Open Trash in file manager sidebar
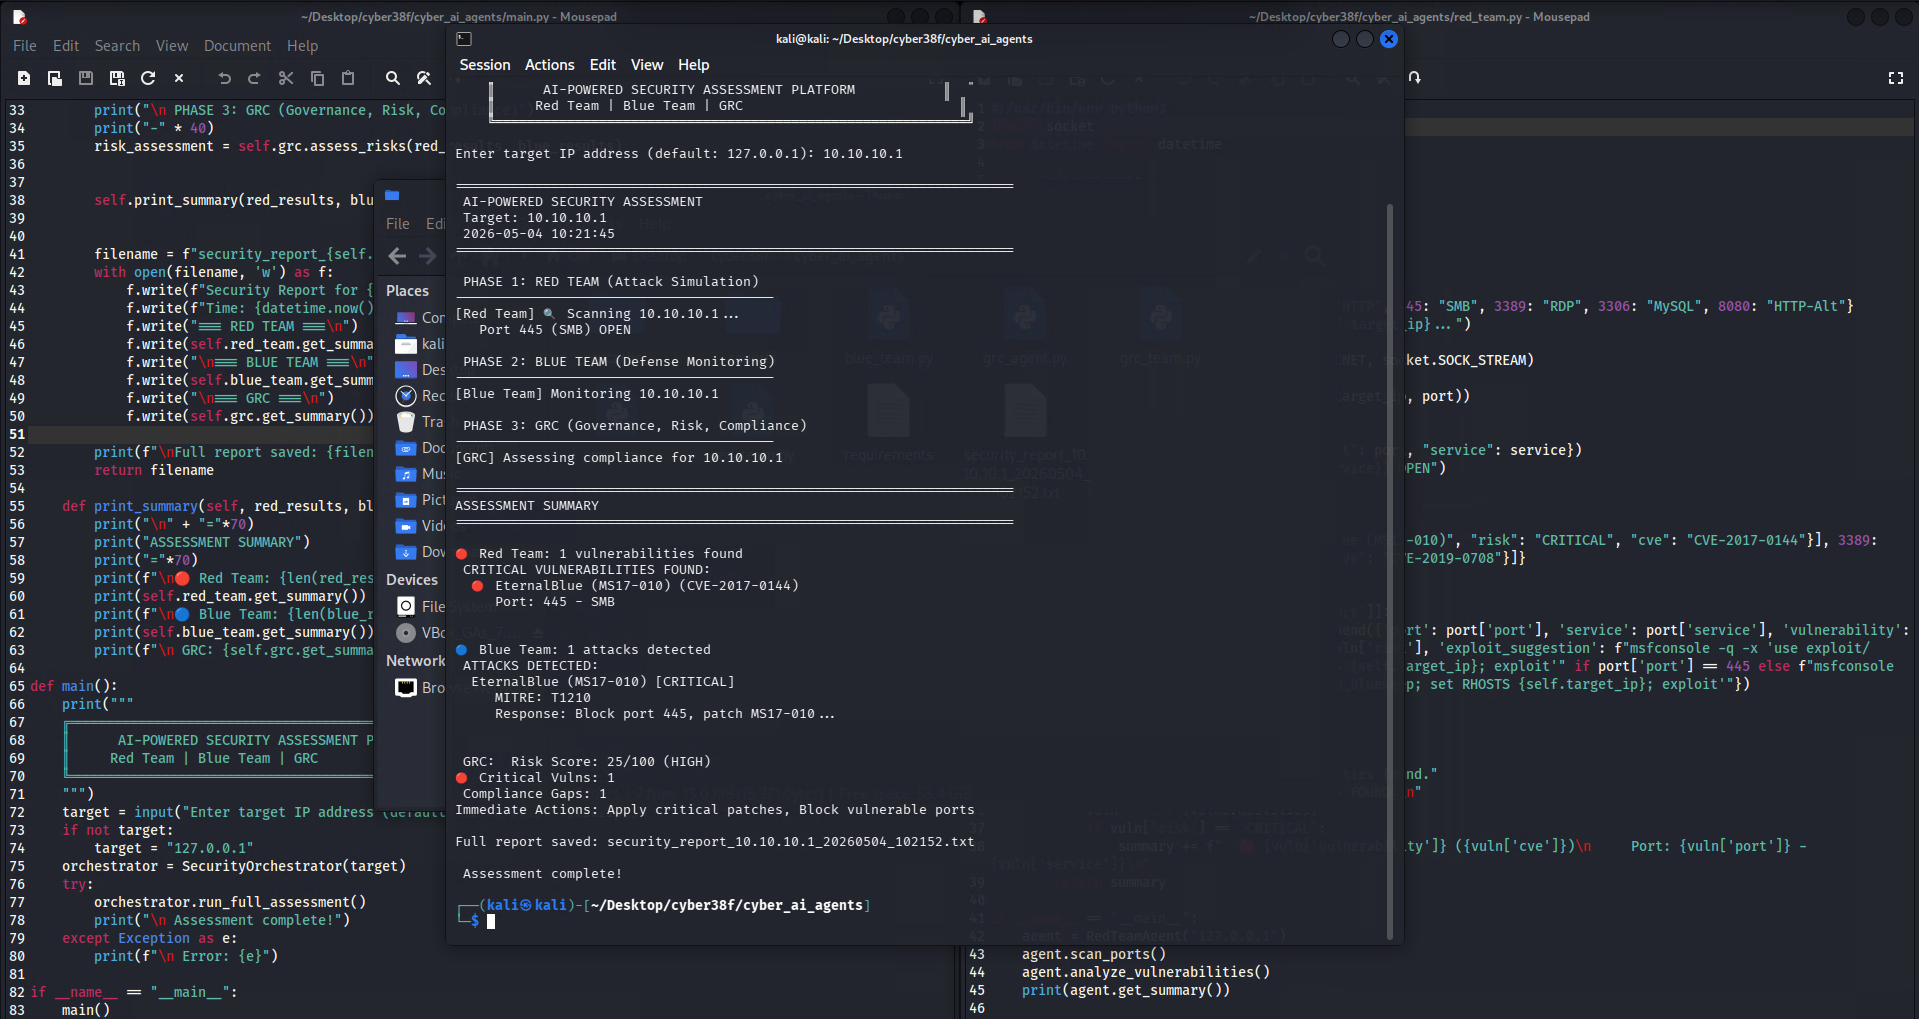1919x1019 pixels. (x=420, y=422)
